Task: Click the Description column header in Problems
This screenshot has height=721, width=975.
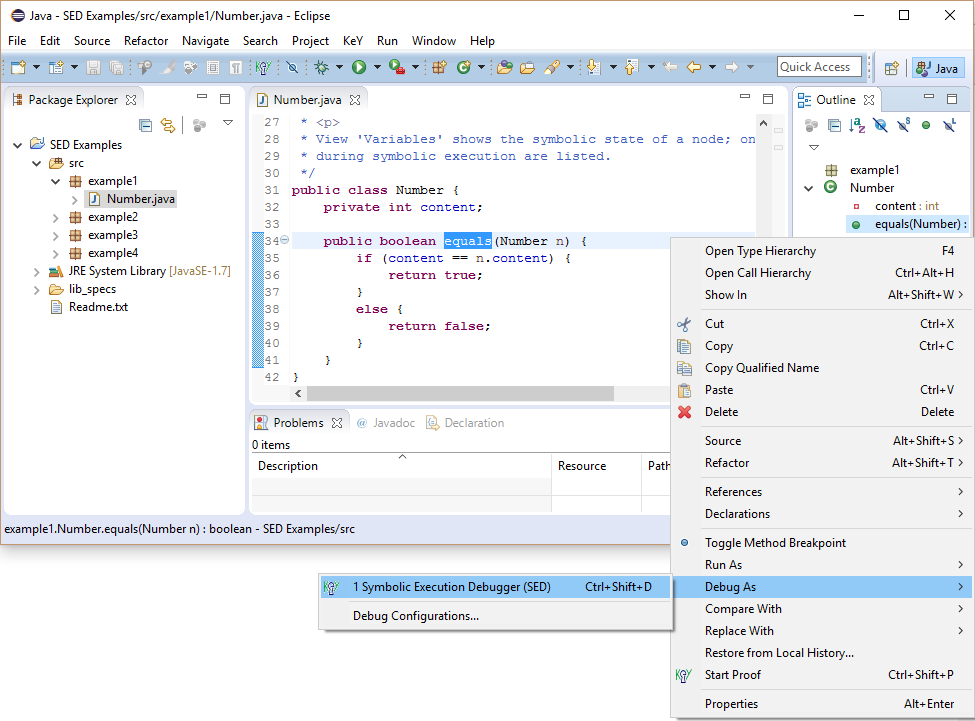Action: pyautogui.click(x=401, y=466)
